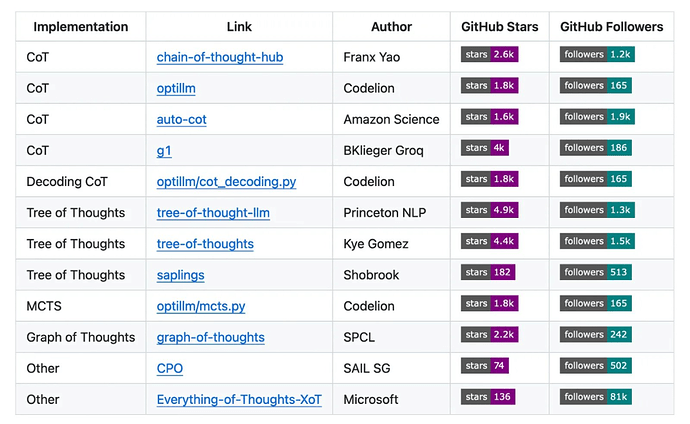Select the stars 4.9k badge
This screenshot has width=690, height=424.
coord(489,210)
